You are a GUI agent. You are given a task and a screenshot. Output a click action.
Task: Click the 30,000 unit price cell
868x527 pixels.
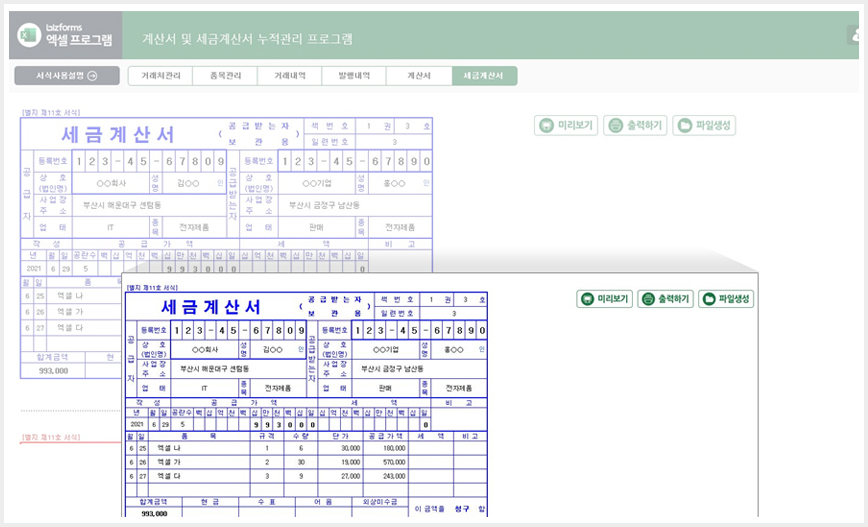coord(340,448)
